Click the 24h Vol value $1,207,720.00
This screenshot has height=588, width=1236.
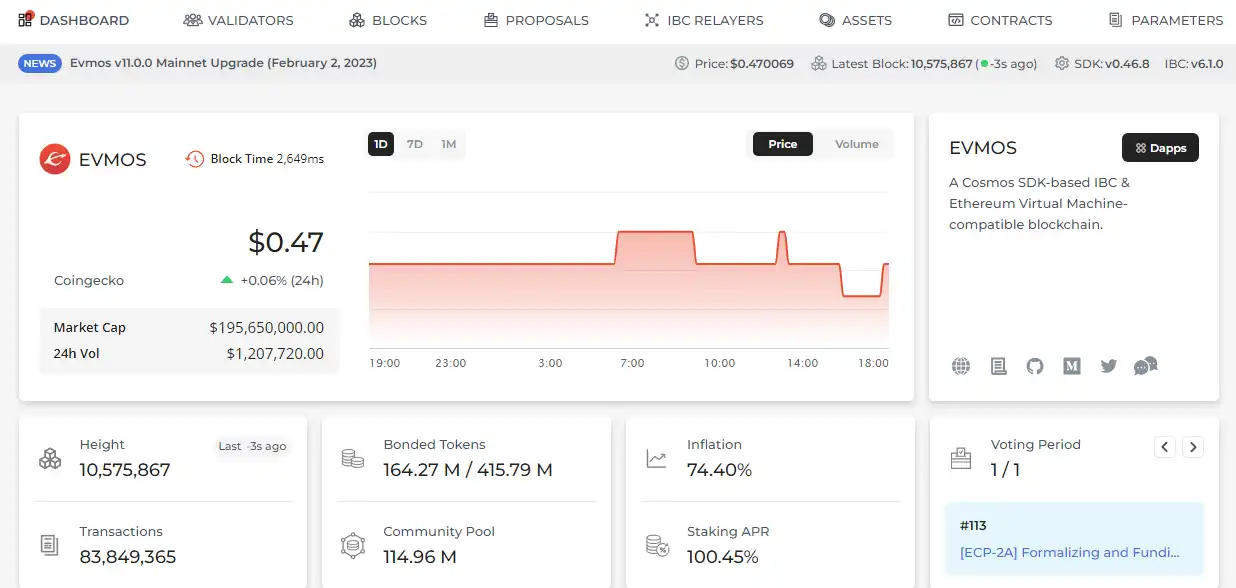click(275, 353)
